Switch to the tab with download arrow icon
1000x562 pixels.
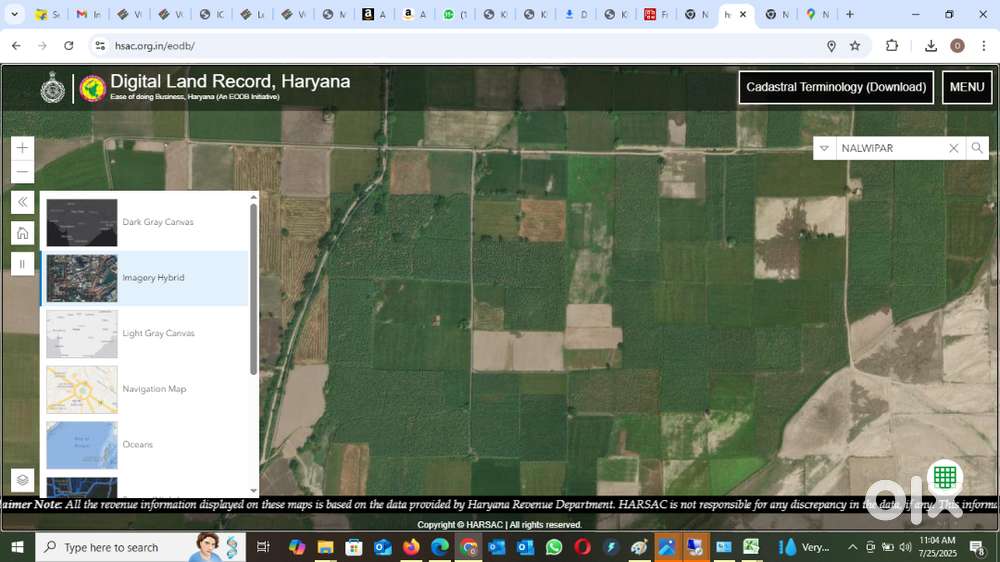click(x=575, y=14)
